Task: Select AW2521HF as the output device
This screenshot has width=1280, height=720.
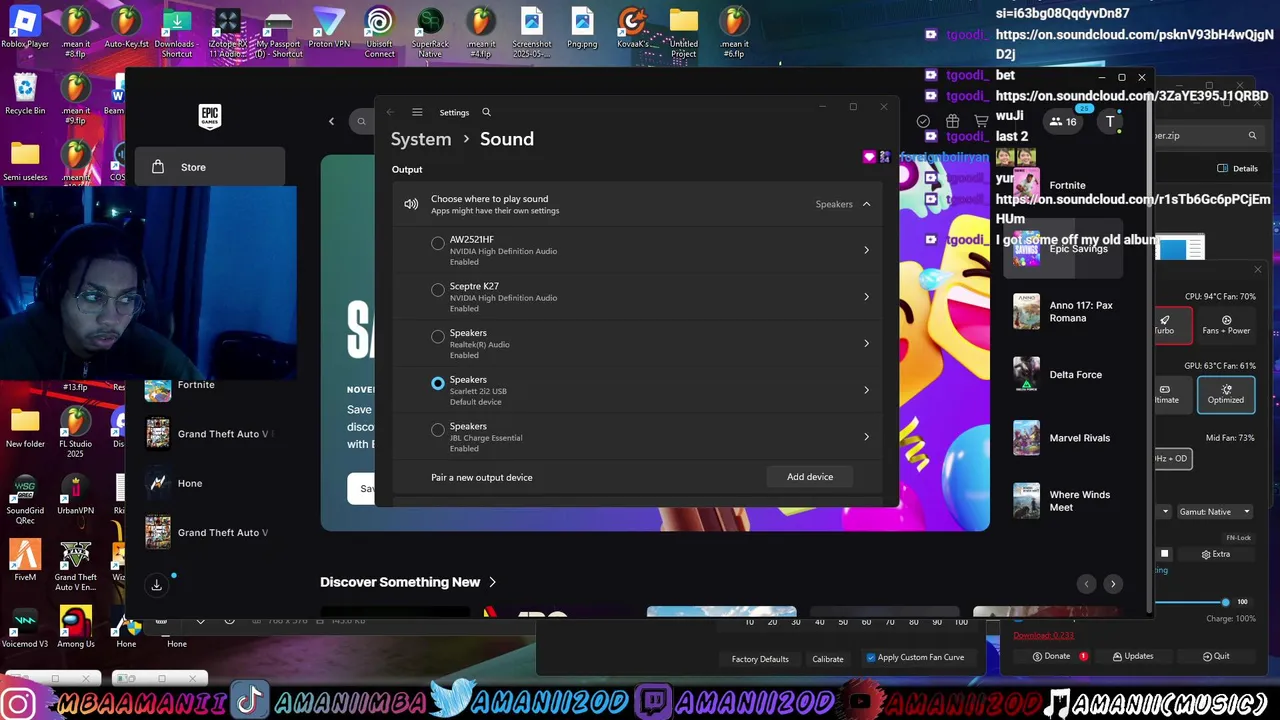Action: [x=438, y=243]
